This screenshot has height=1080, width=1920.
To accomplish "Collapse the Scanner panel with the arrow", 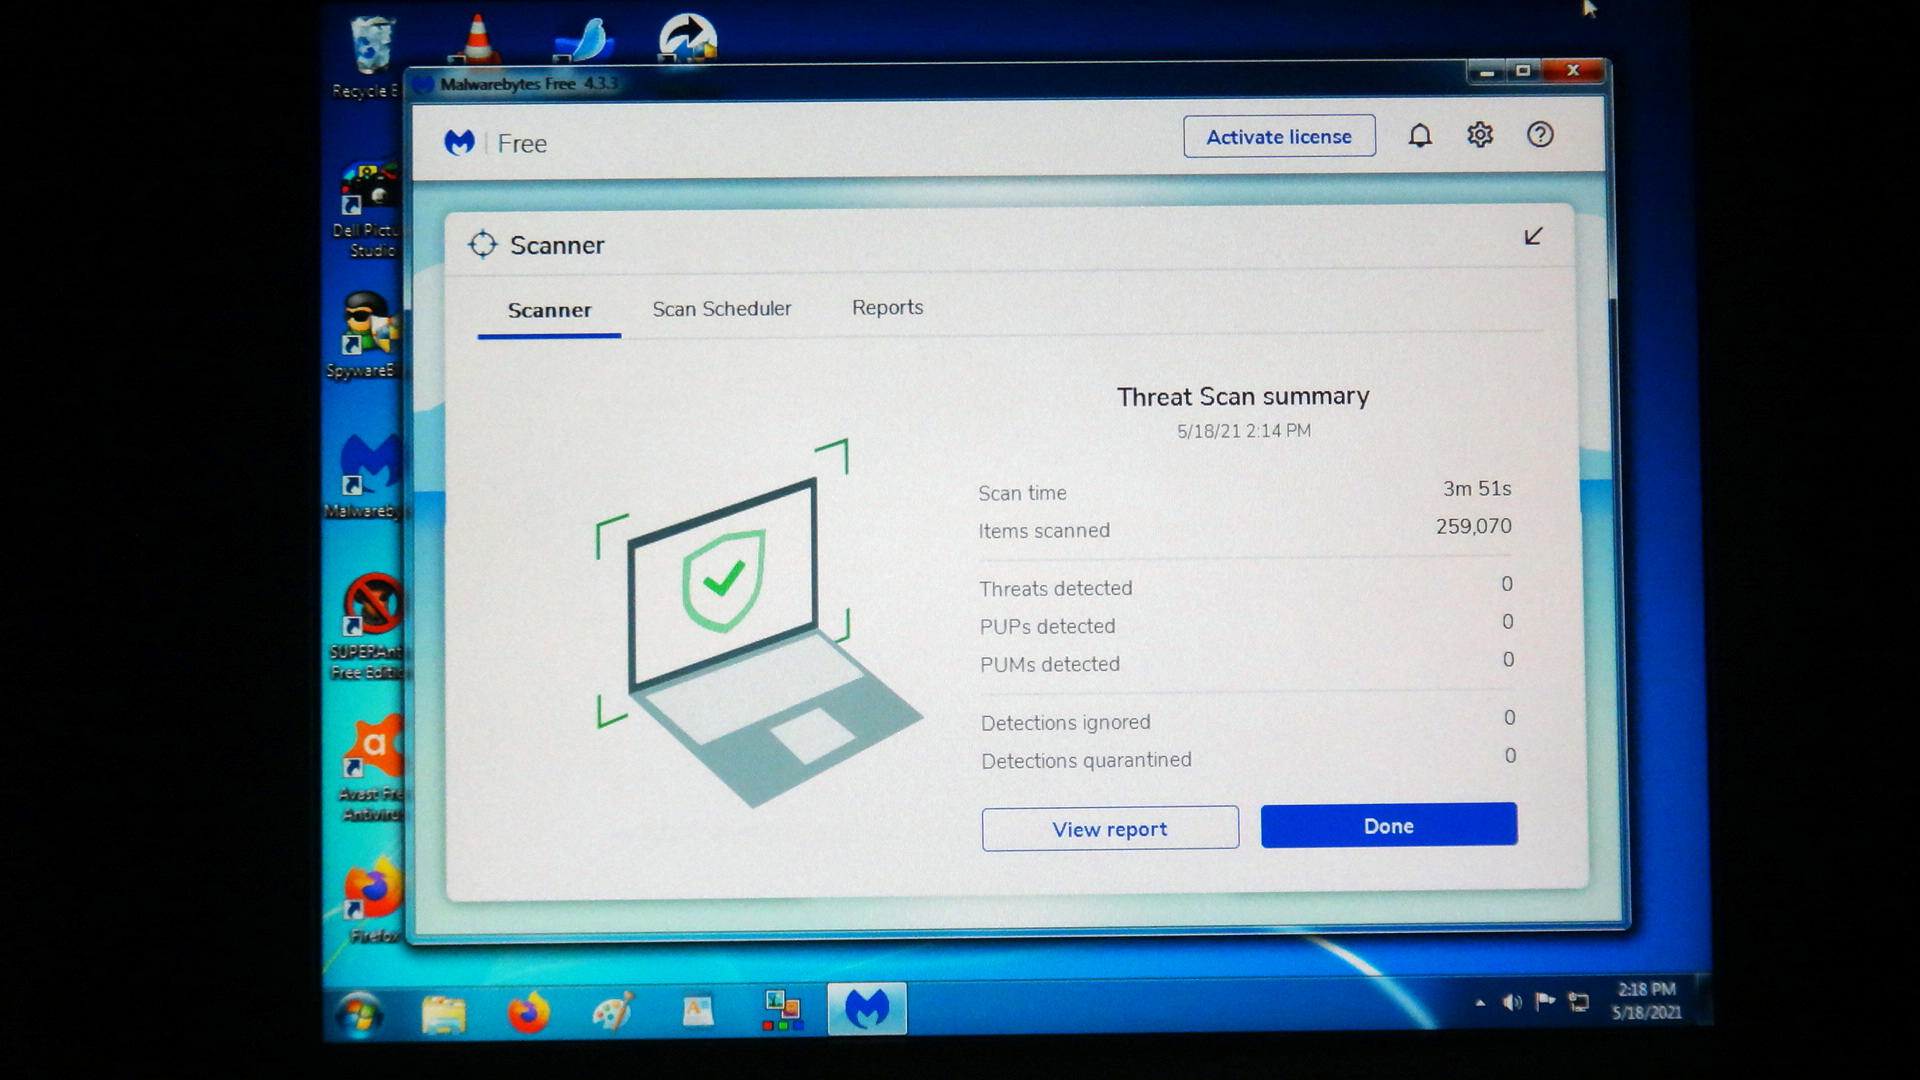I will tap(1533, 236).
